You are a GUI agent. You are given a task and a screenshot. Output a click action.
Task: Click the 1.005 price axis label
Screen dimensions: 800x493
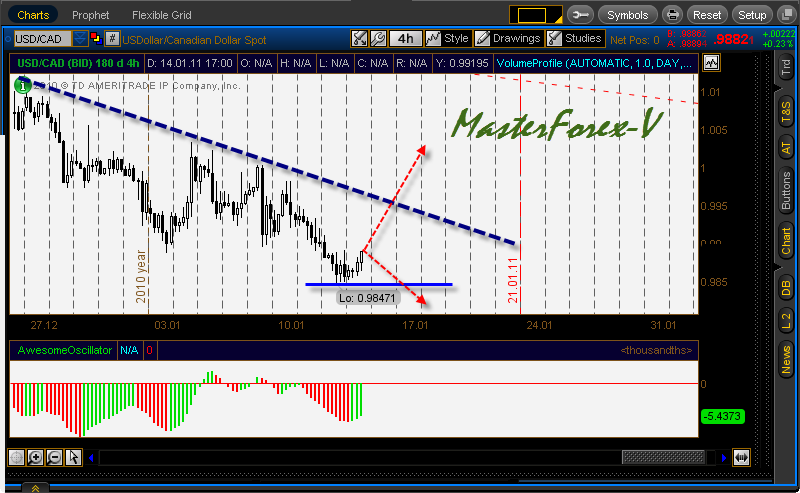click(714, 130)
